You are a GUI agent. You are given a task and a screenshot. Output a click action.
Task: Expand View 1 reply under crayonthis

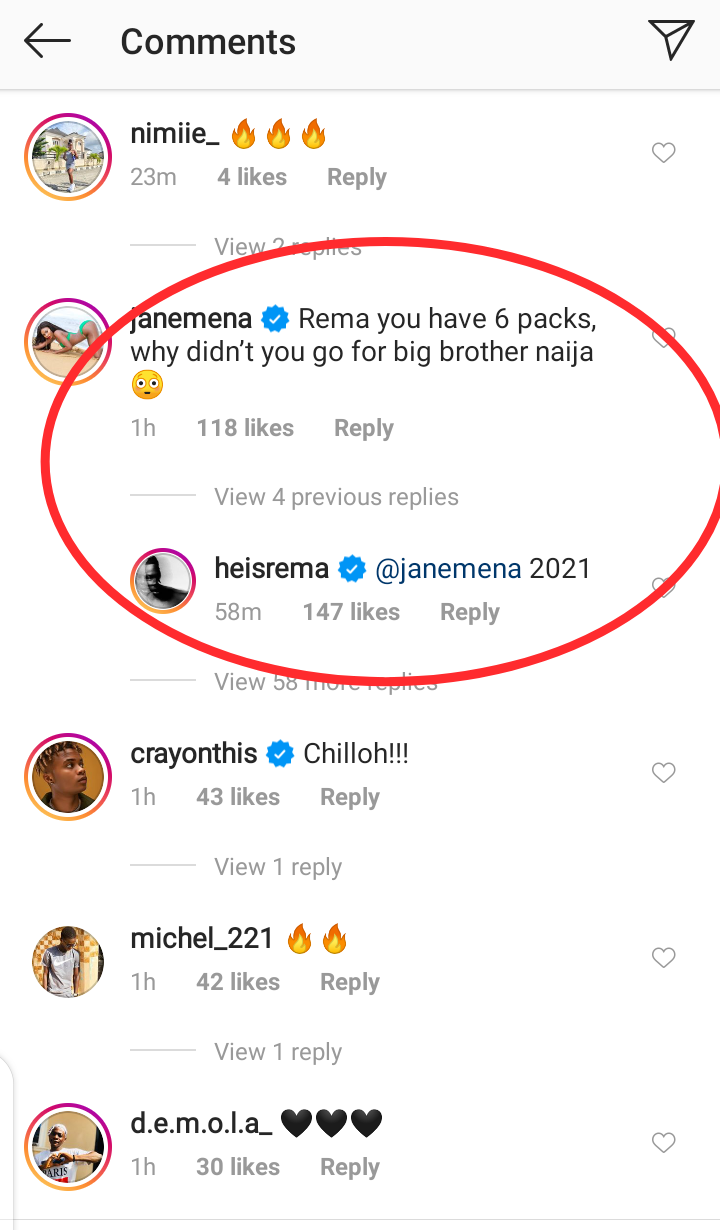tap(278, 867)
